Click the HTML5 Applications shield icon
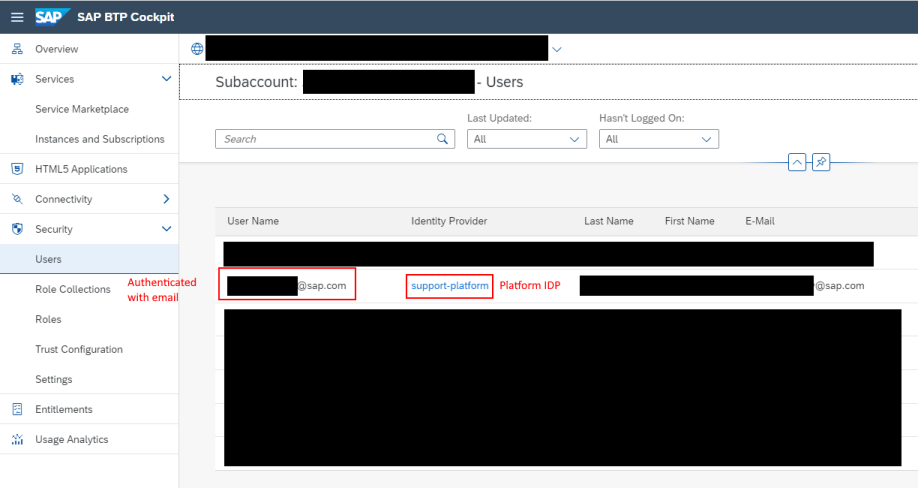This screenshot has width=918, height=488. click(x=18, y=169)
